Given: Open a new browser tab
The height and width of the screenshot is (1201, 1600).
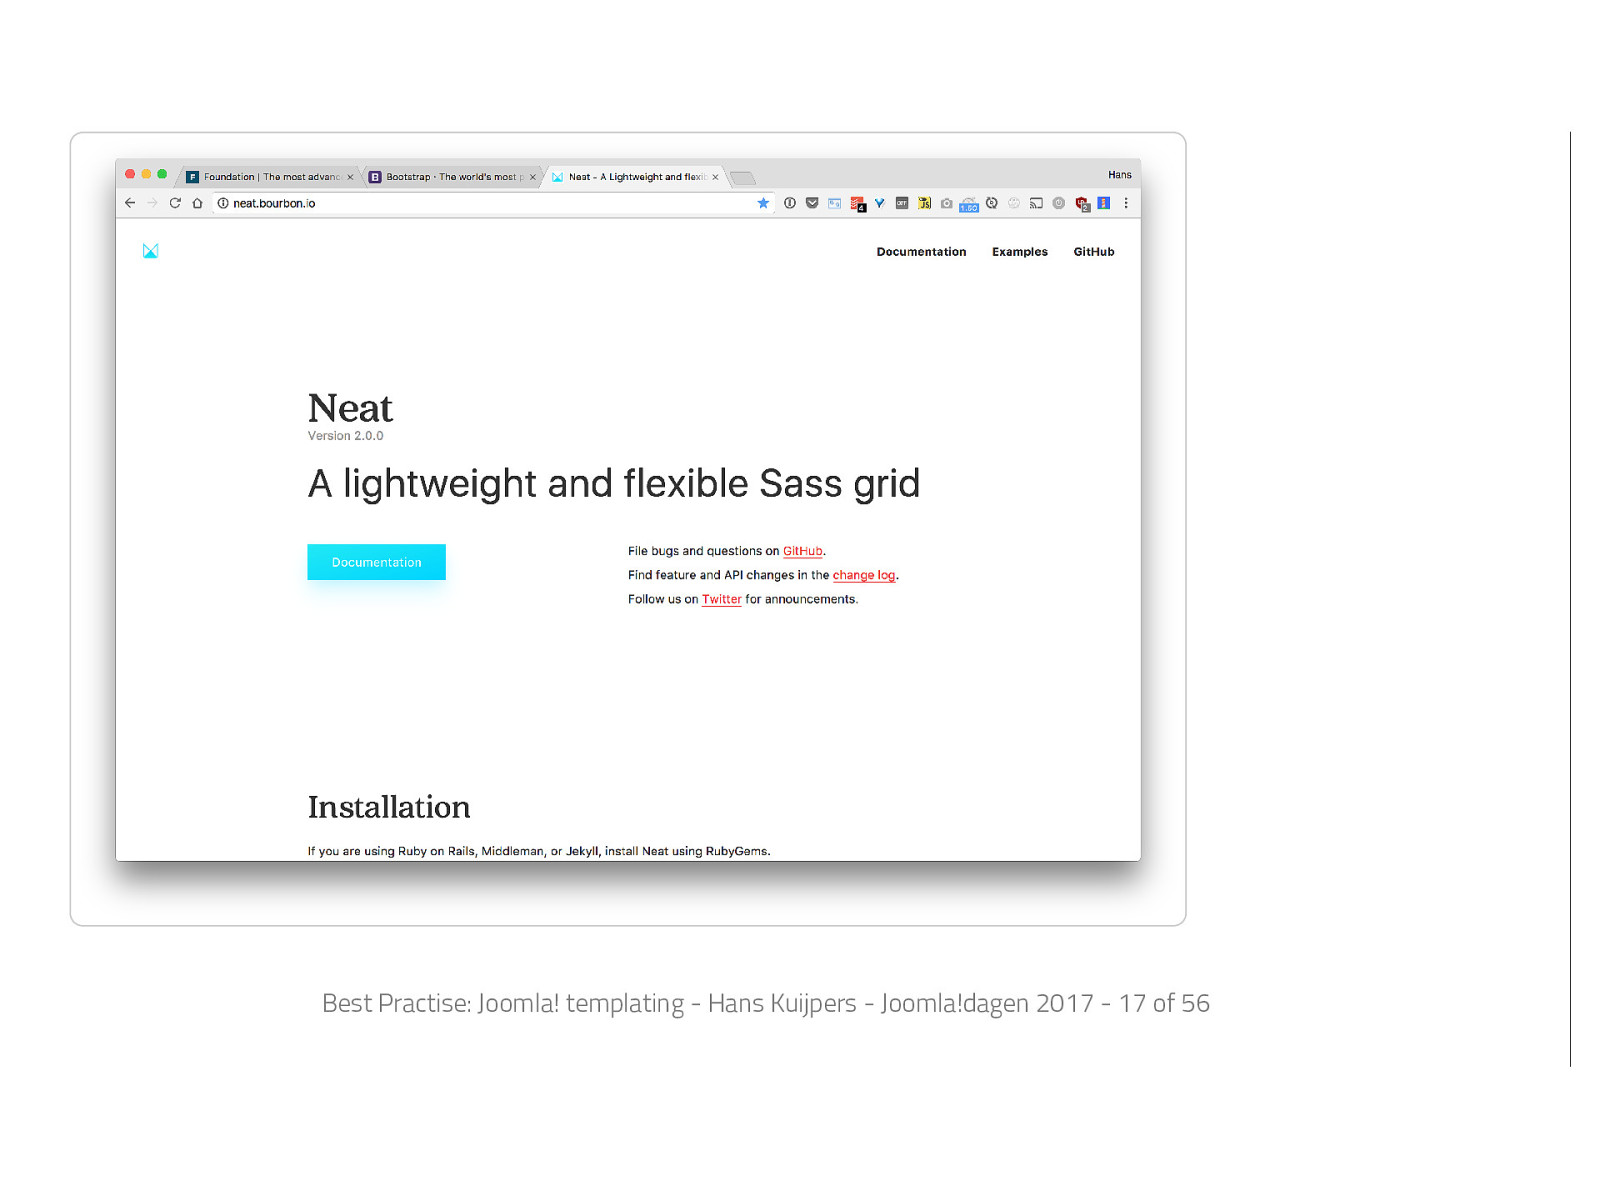Looking at the screenshot, I should [x=743, y=178].
